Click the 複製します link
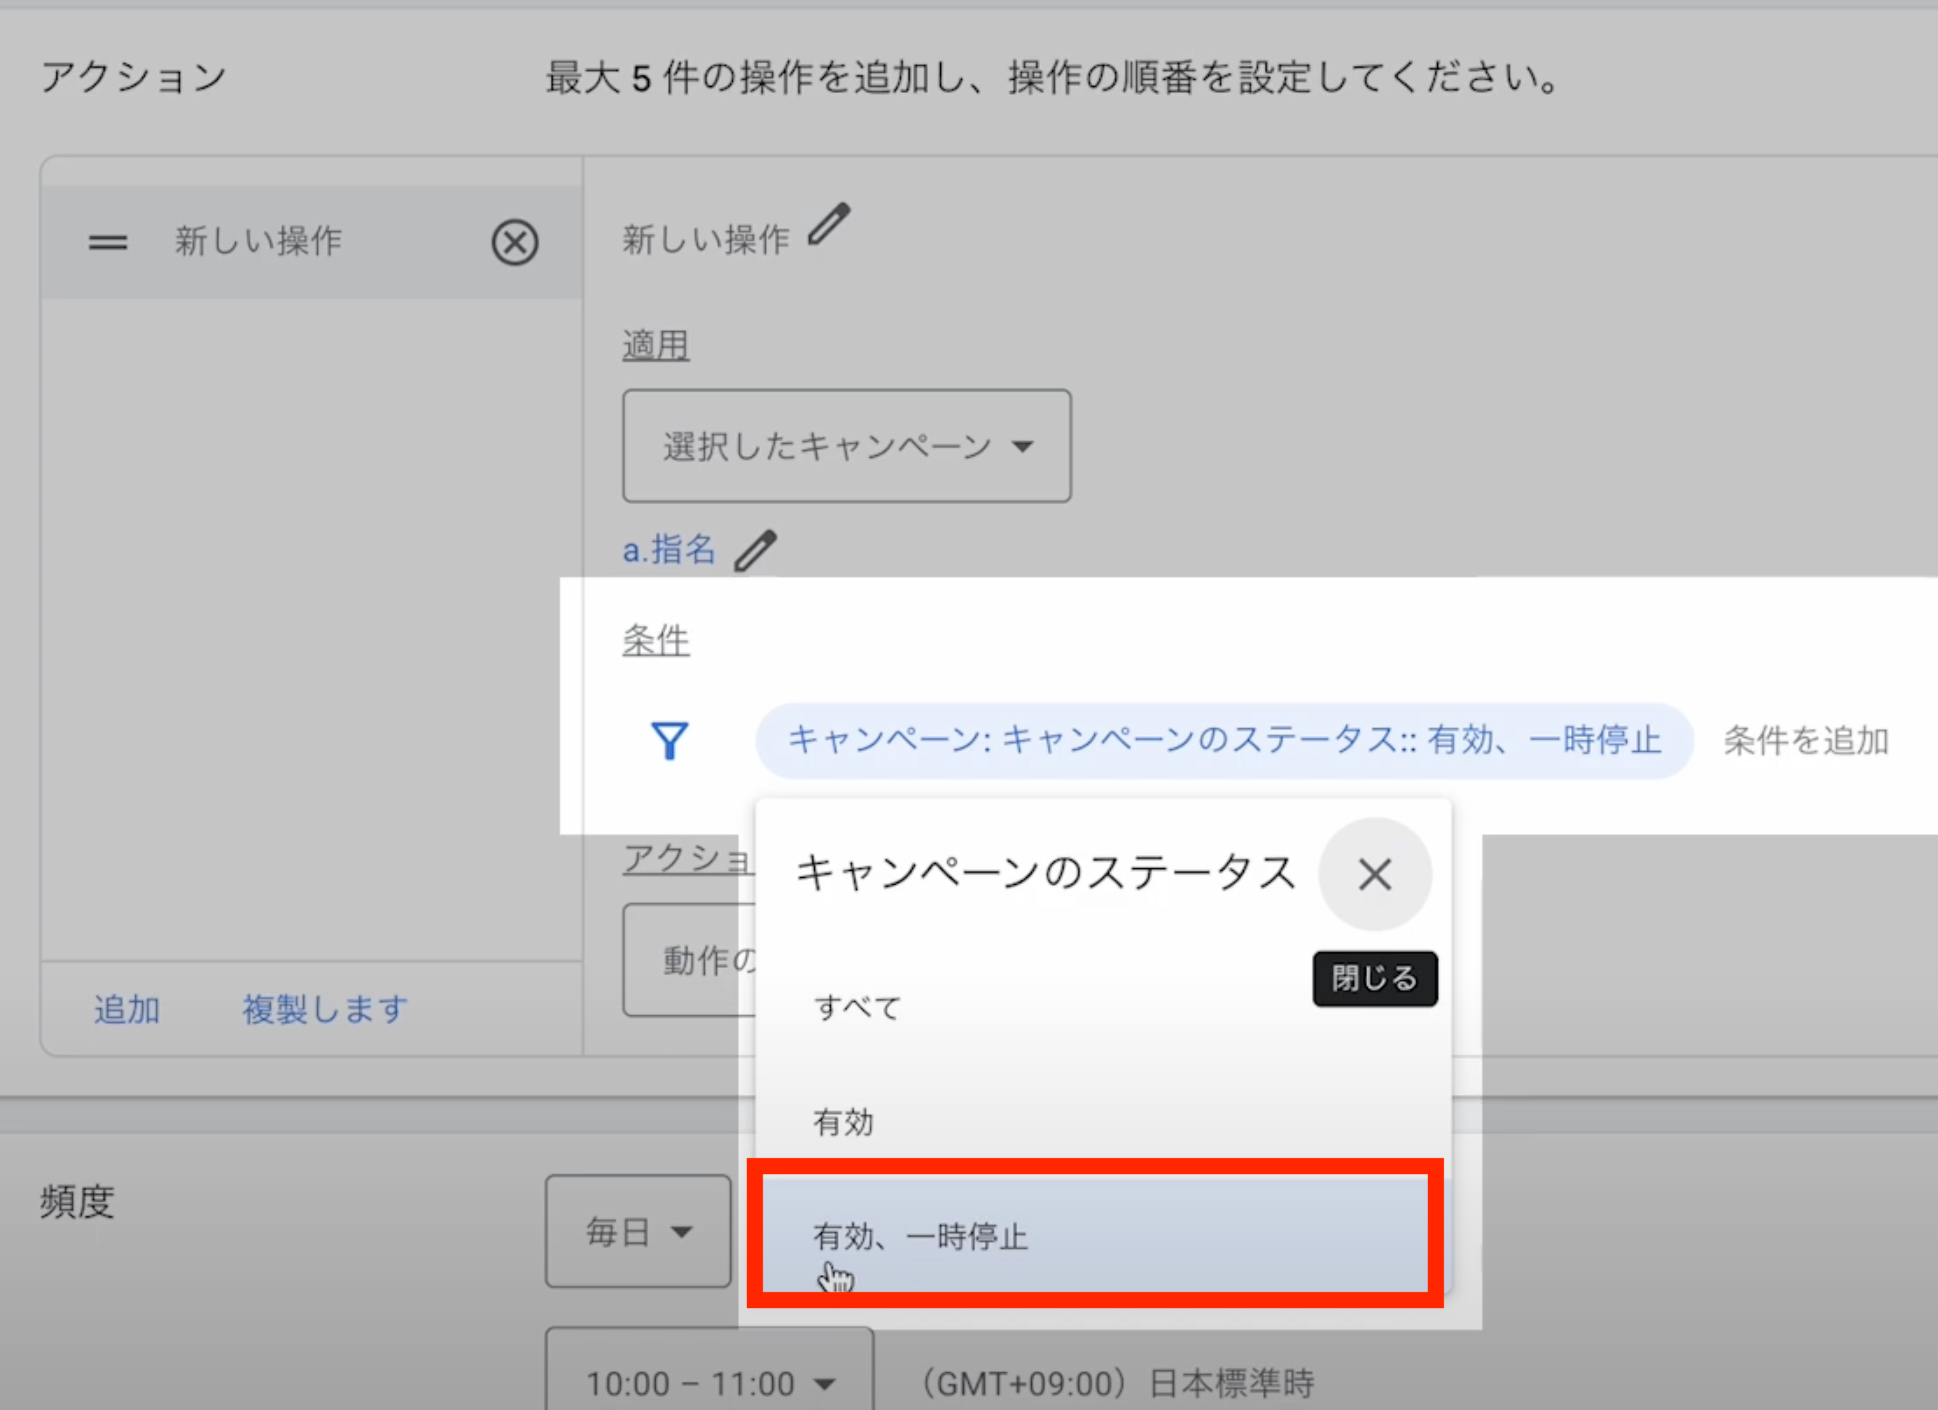Viewport: 1938px width, 1410px height. pos(325,1009)
